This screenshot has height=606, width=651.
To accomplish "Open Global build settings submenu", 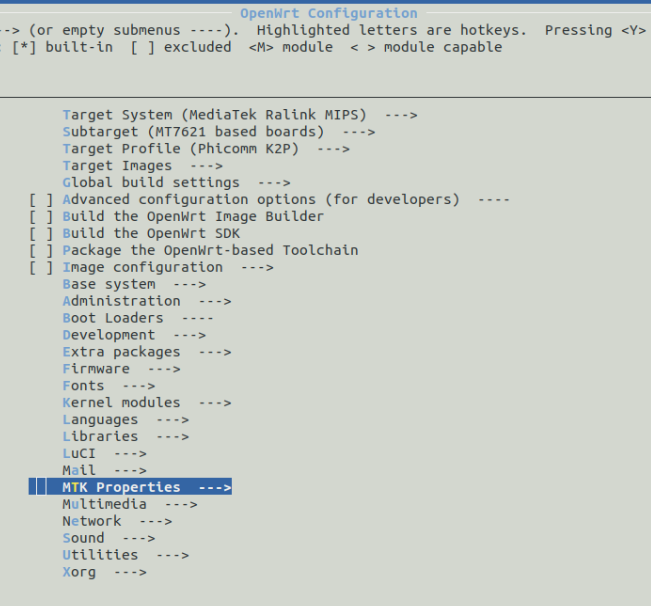I will click(x=176, y=183).
